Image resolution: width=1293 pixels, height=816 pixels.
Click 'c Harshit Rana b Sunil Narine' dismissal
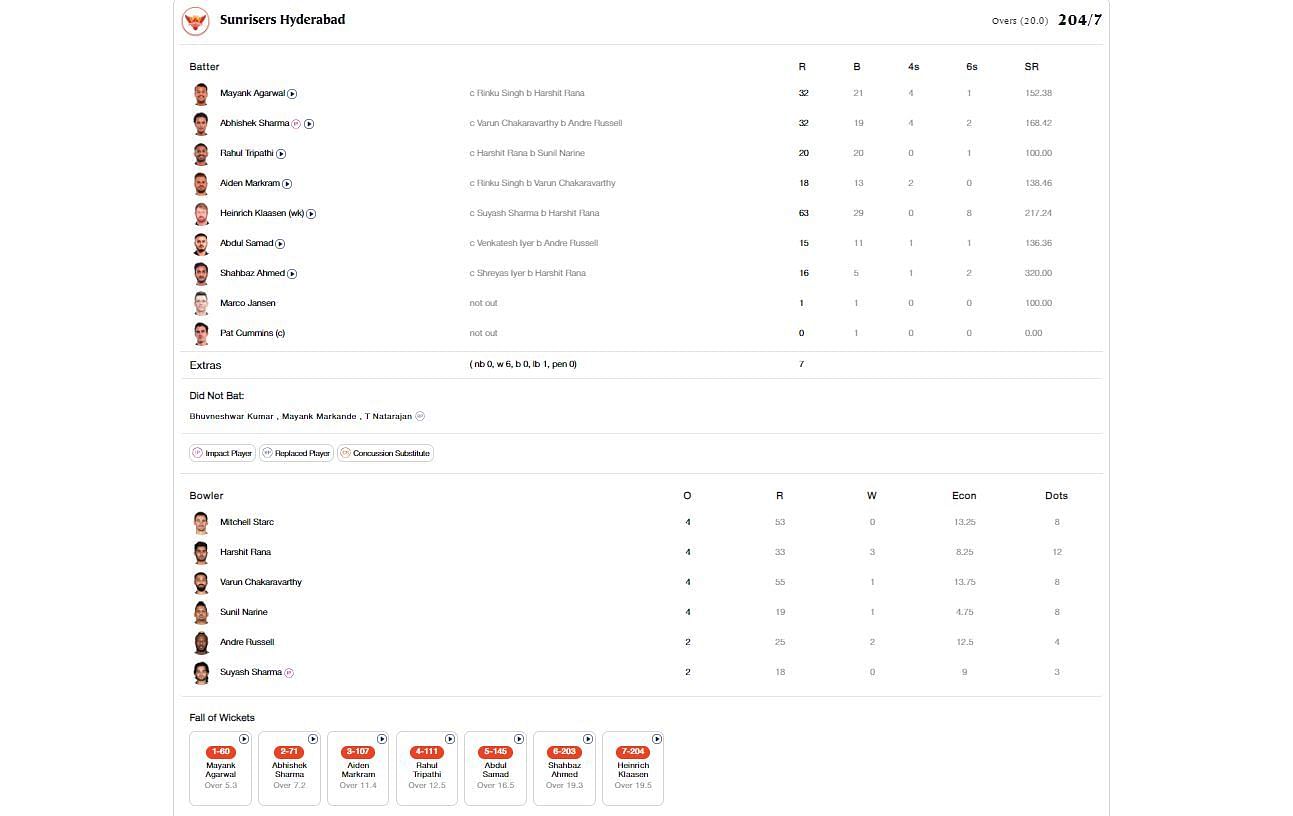tap(527, 153)
